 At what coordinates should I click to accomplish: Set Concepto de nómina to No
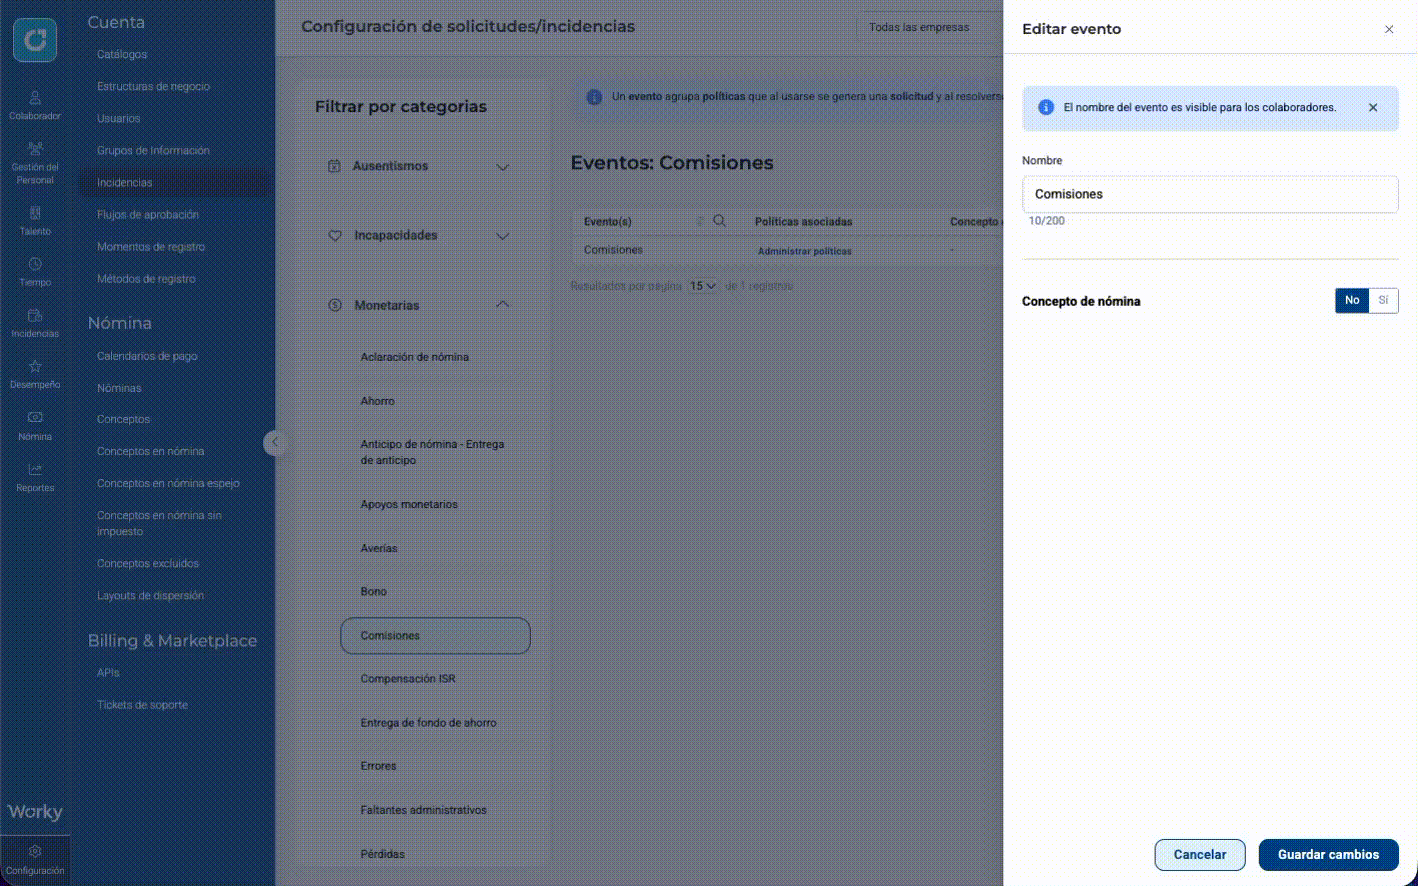pyautogui.click(x=1352, y=300)
